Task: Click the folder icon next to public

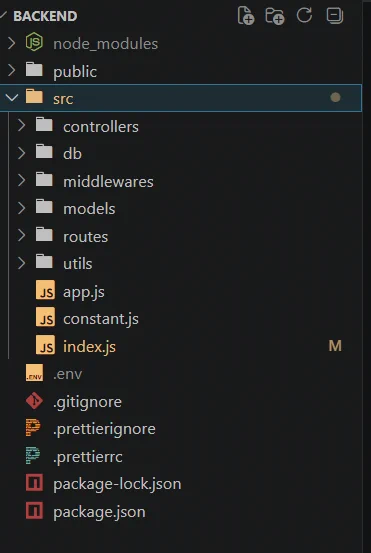Action: tap(34, 69)
